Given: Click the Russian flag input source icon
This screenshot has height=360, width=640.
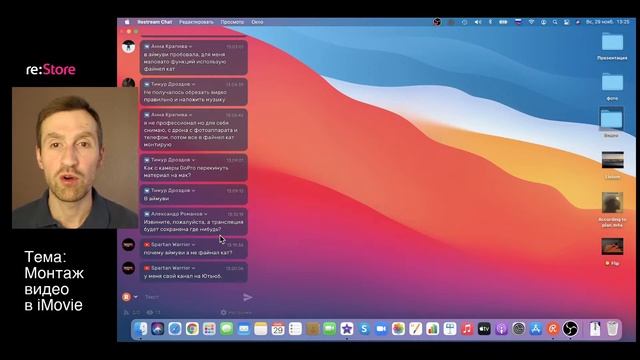Looking at the screenshot, I should click(518, 22).
